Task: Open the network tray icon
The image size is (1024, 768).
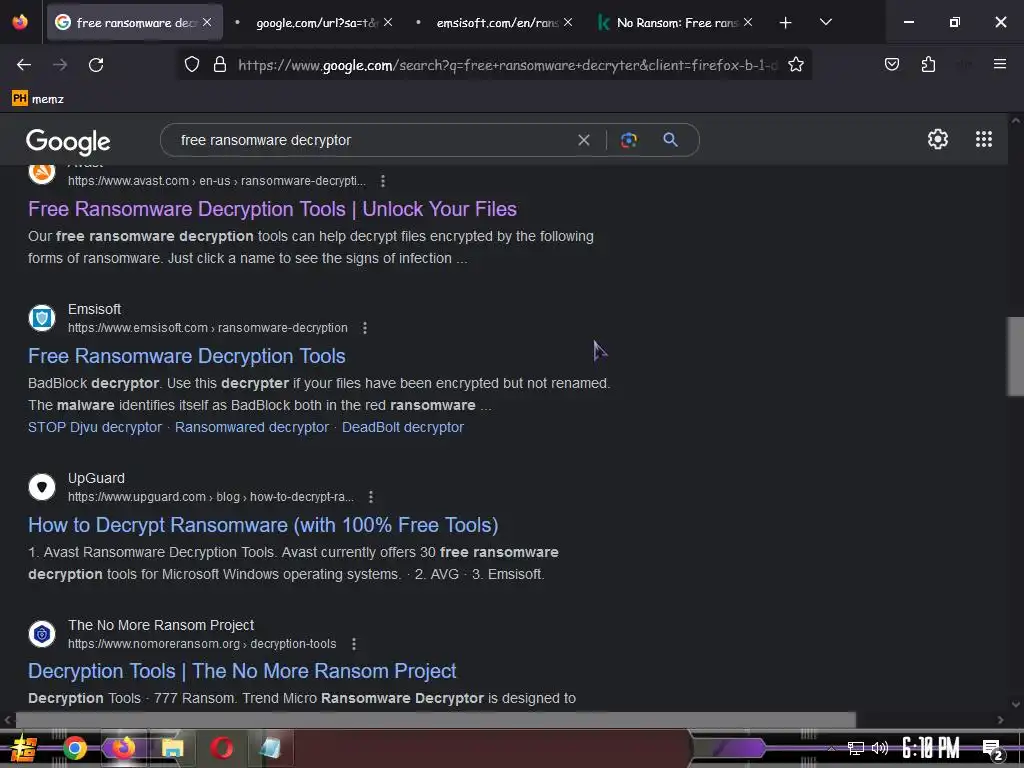Action: click(x=855, y=748)
